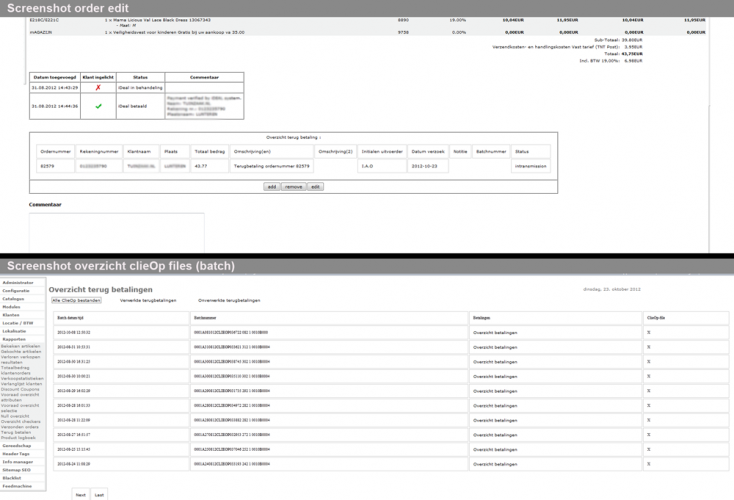Open the ClieOp file icon in the first batch row
Screen dimensions: 734x500
click(649, 331)
